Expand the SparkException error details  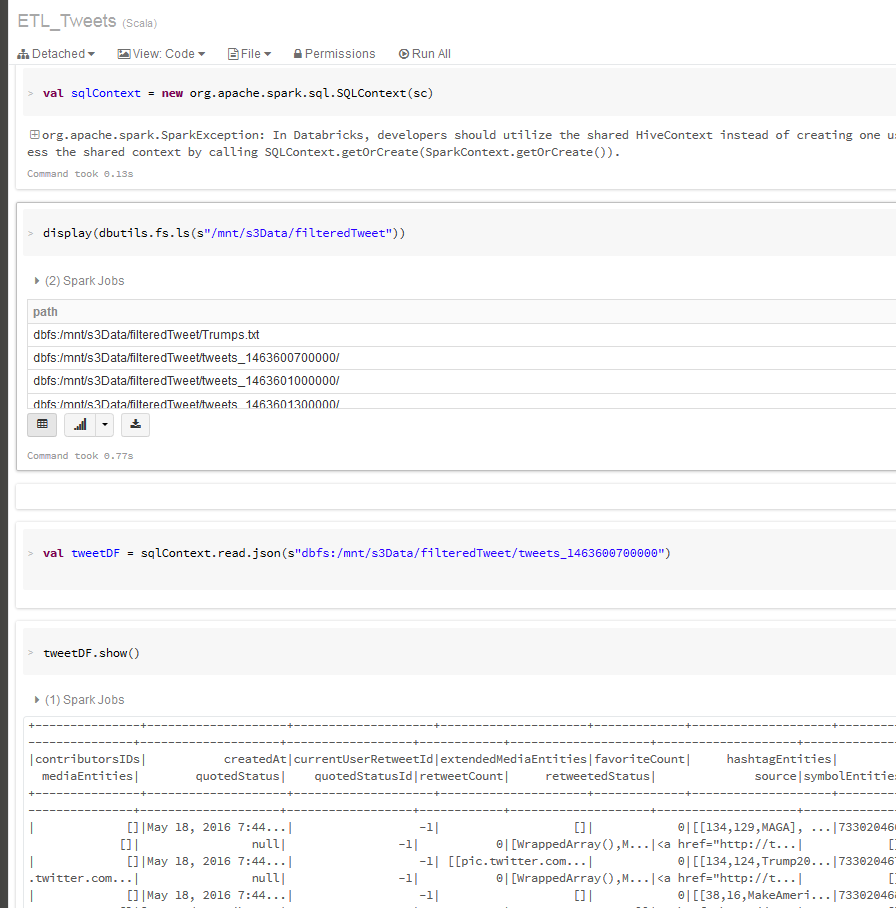35,135
